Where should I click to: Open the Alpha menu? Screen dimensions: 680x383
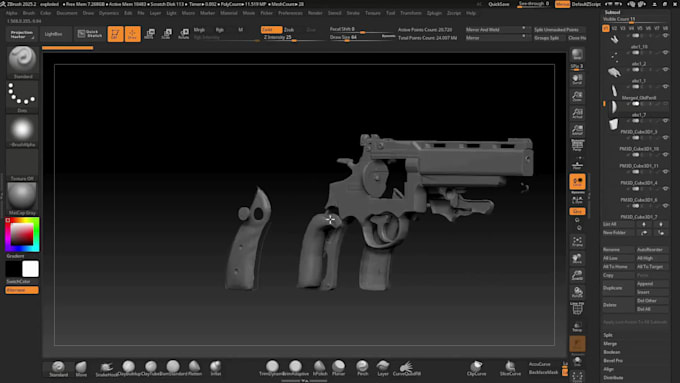click(12, 13)
